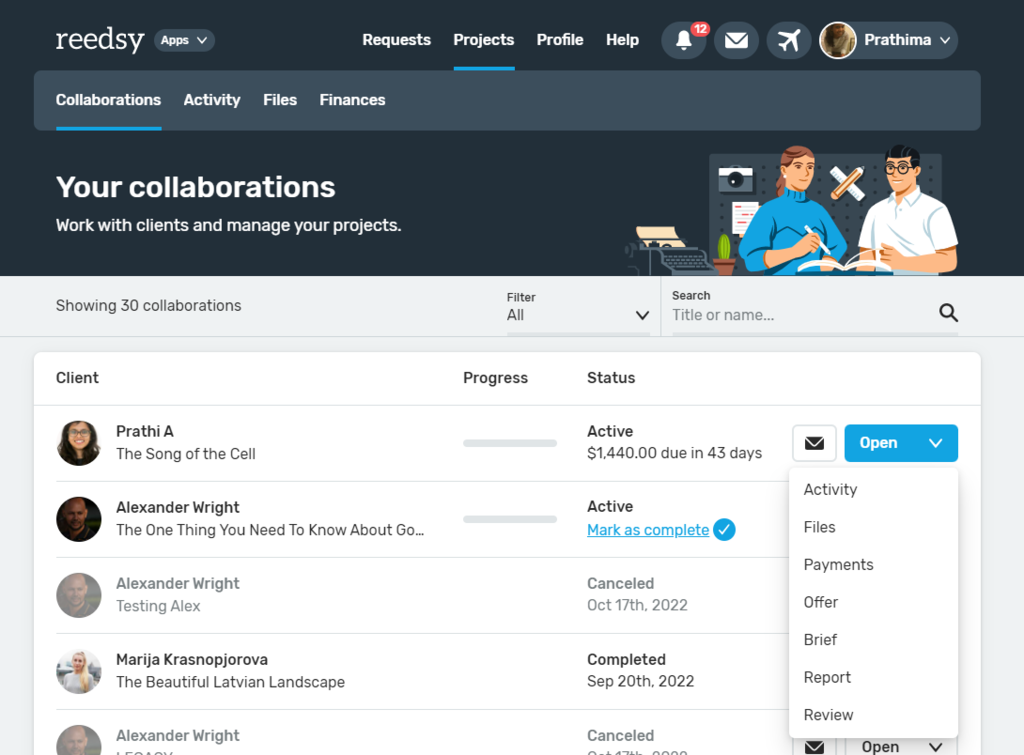Open the notifications bell icon
The width and height of the screenshot is (1024, 755).
click(684, 40)
